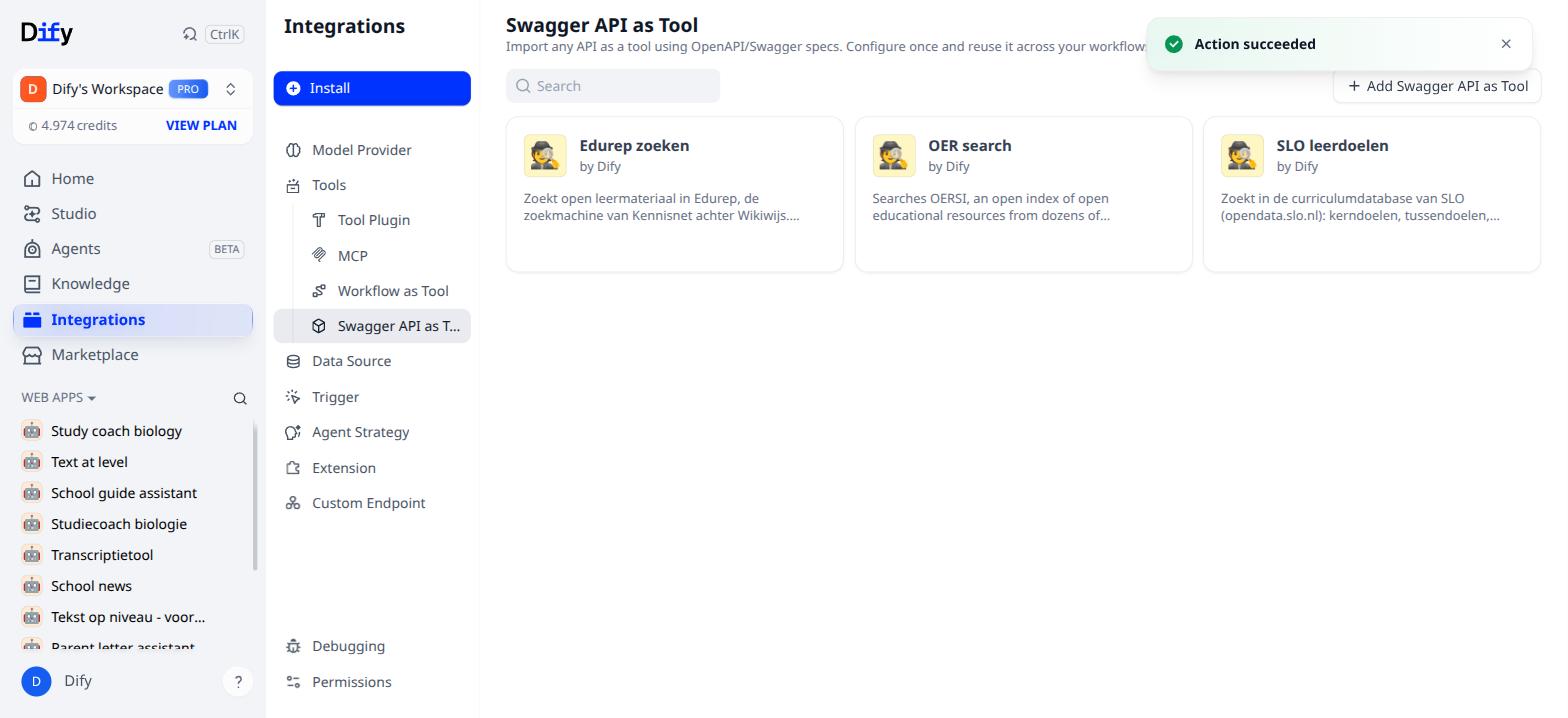Click the SLO leerdoelen detective icon

(1242, 156)
